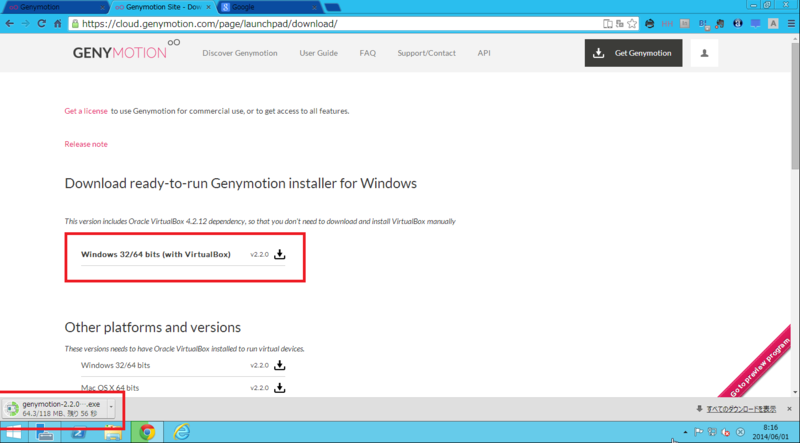This screenshot has height=443, width=800.
Task: Click the Action Center flag icon
Action: [x=698, y=432]
